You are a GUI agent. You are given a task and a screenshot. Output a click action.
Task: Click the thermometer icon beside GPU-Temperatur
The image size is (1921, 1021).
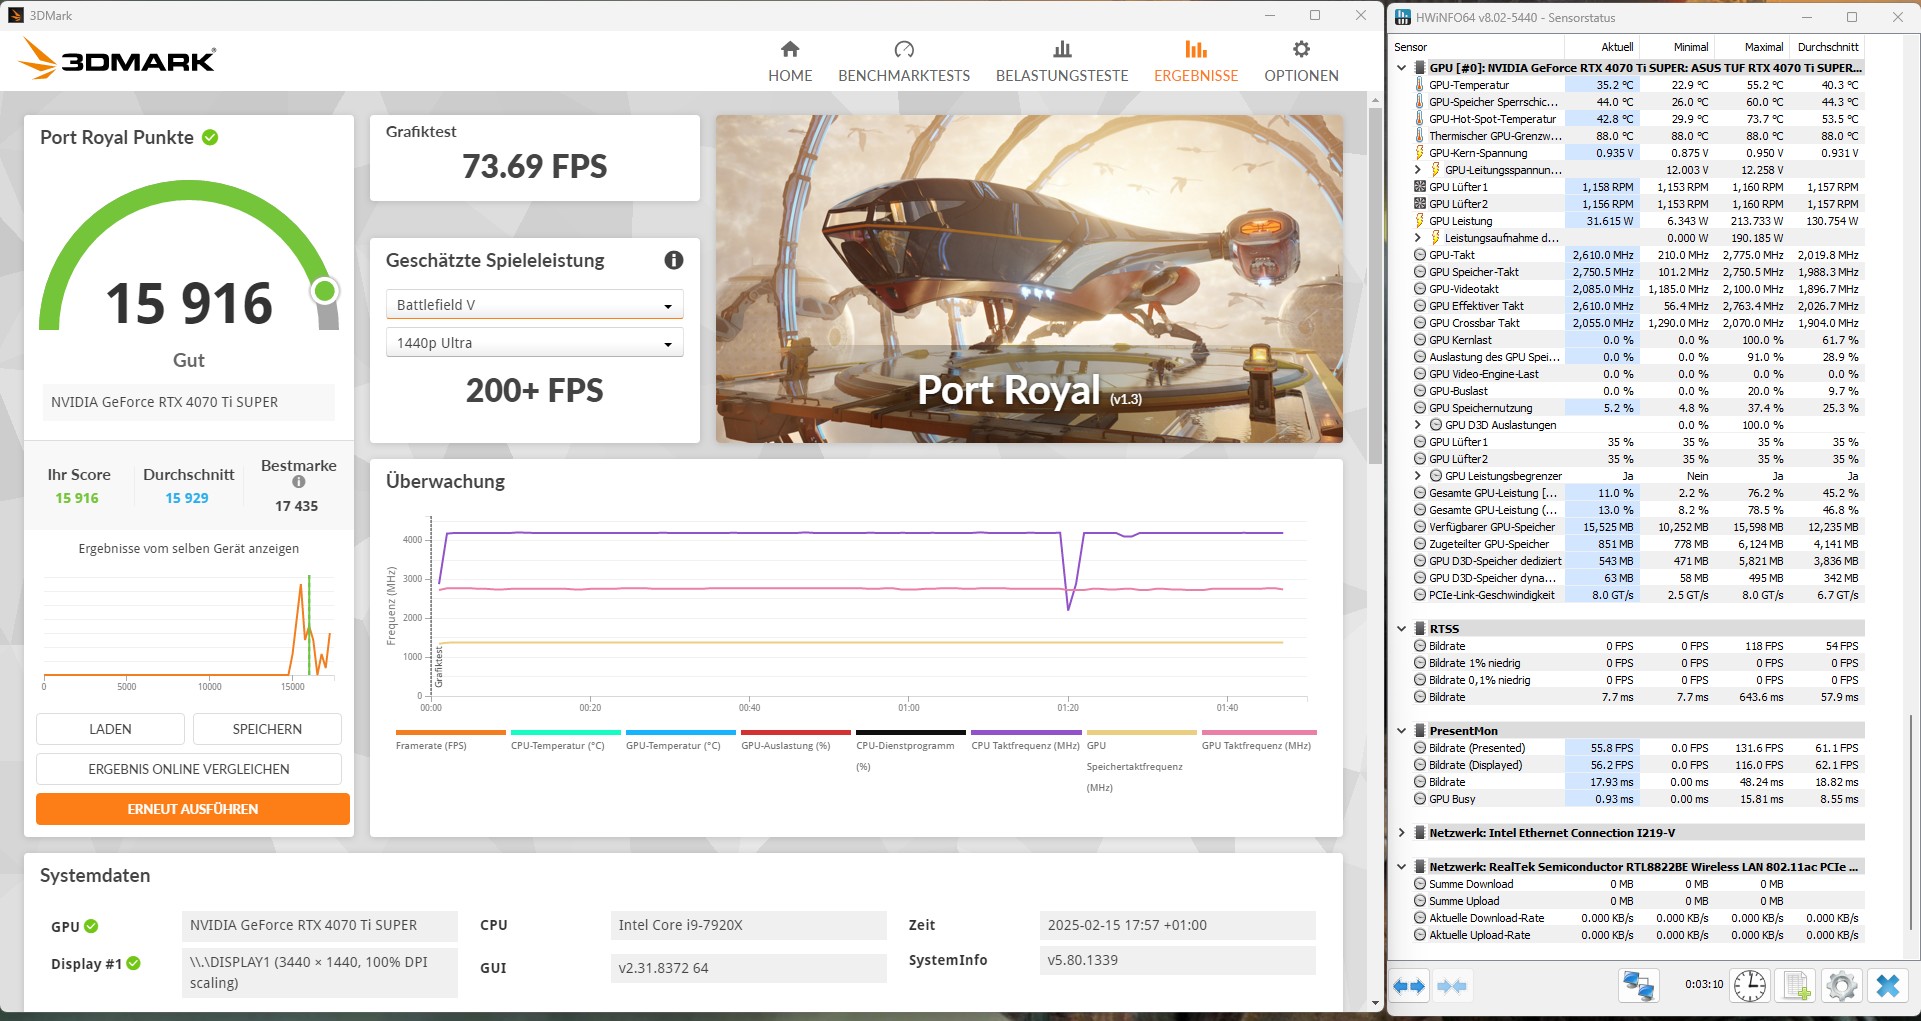tap(1419, 85)
